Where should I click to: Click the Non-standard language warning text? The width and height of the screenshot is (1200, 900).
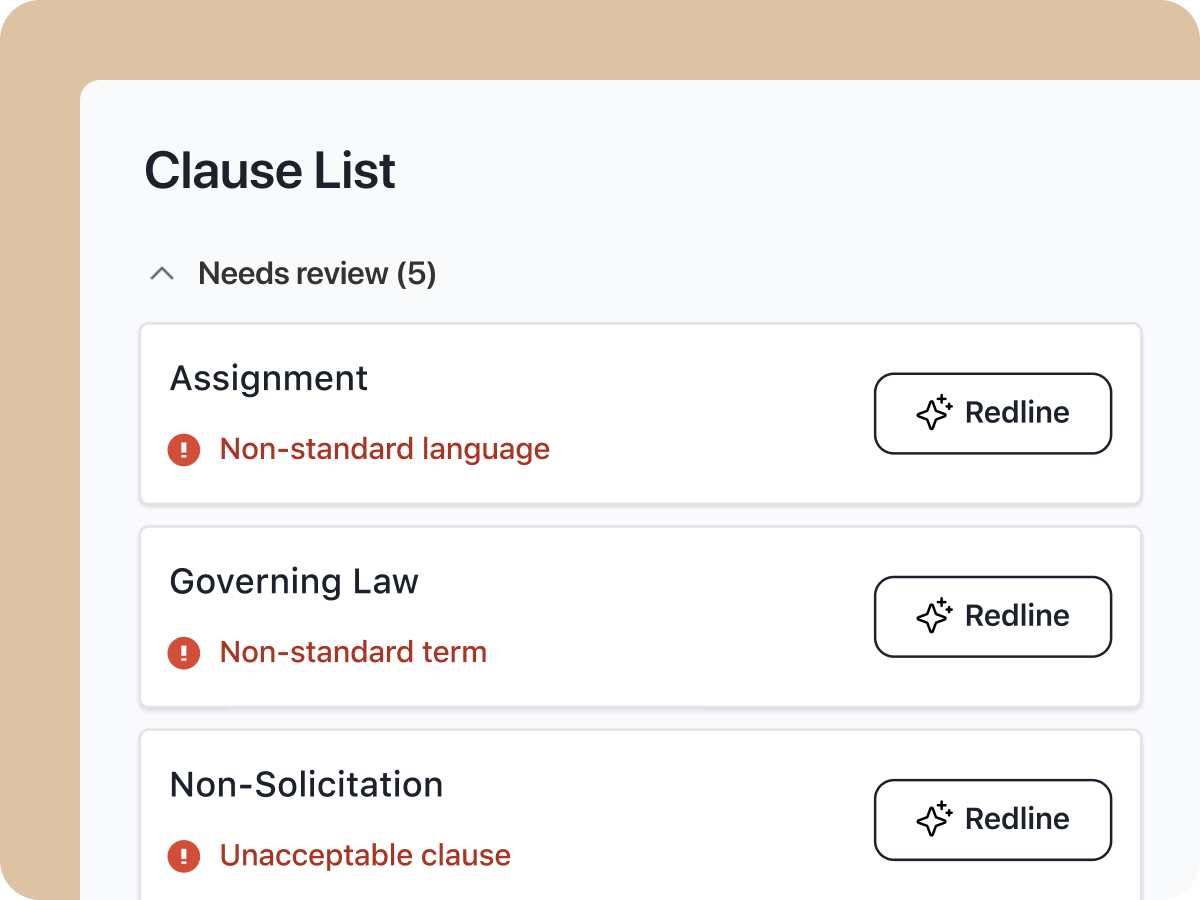click(x=384, y=450)
